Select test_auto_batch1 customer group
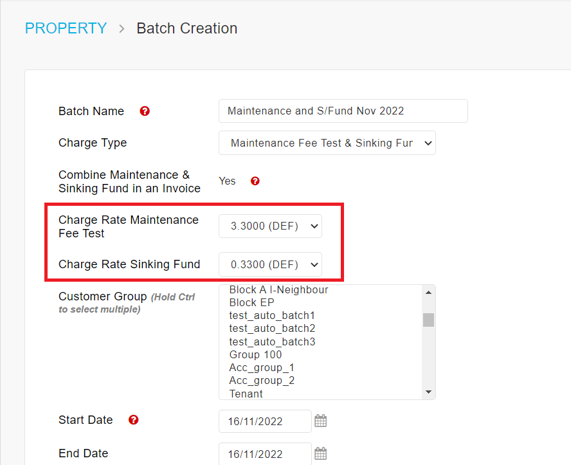Image resolution: width=571 pixels, height=465 pixels. pos(320,315)
